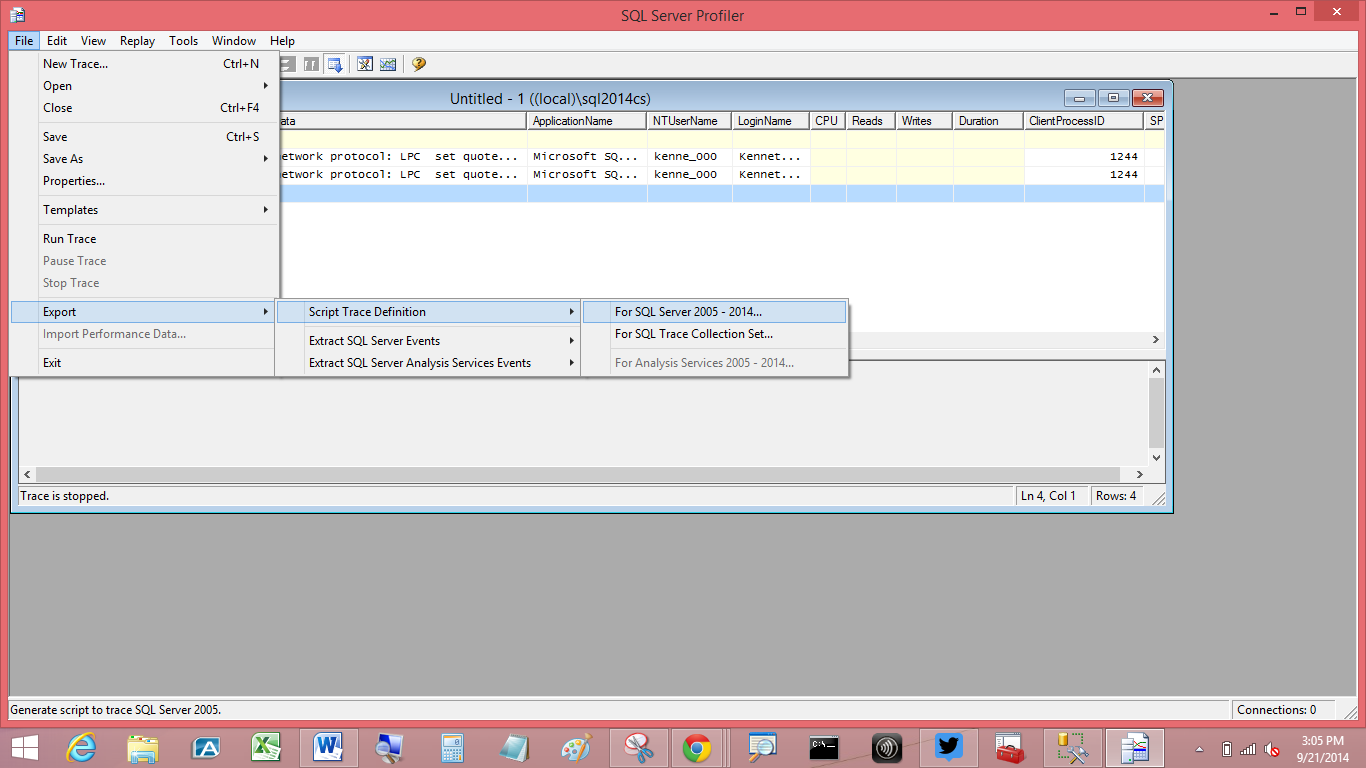1366x768 pixels.
Task: Click the Duration column header
Action: click(989, 121)
